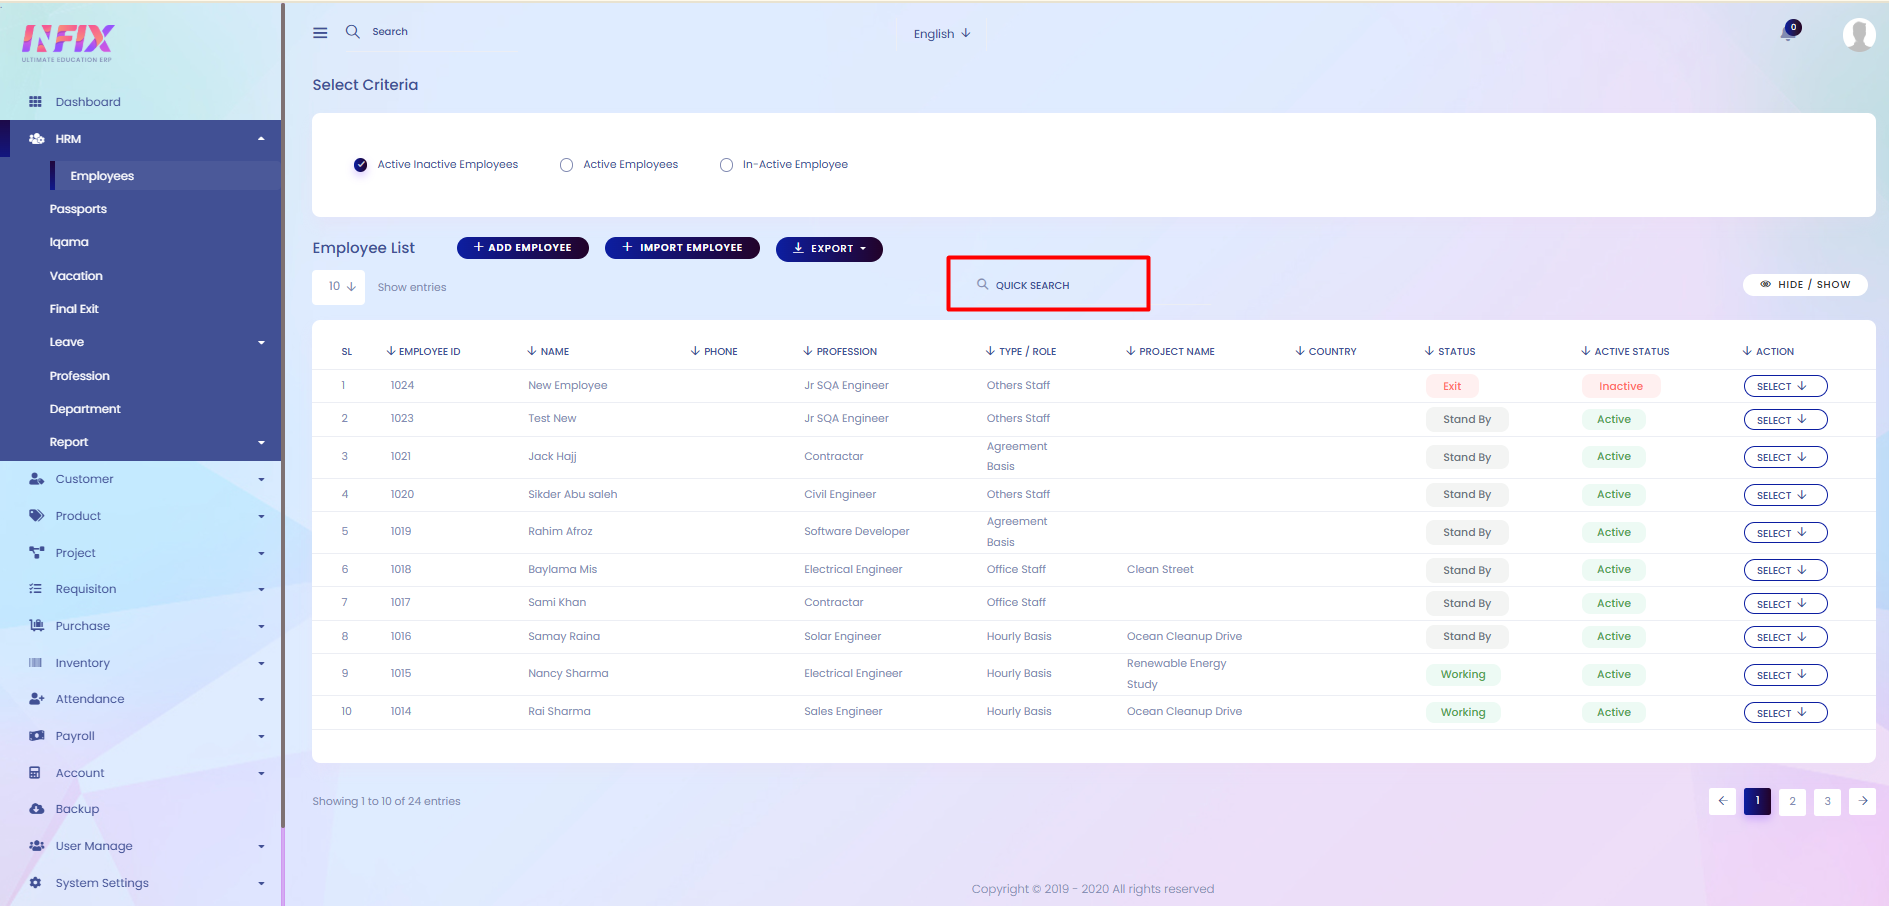1889x906 pixels.
Task: Click the Payroll money icon
Action: click(x=36, y=736)
